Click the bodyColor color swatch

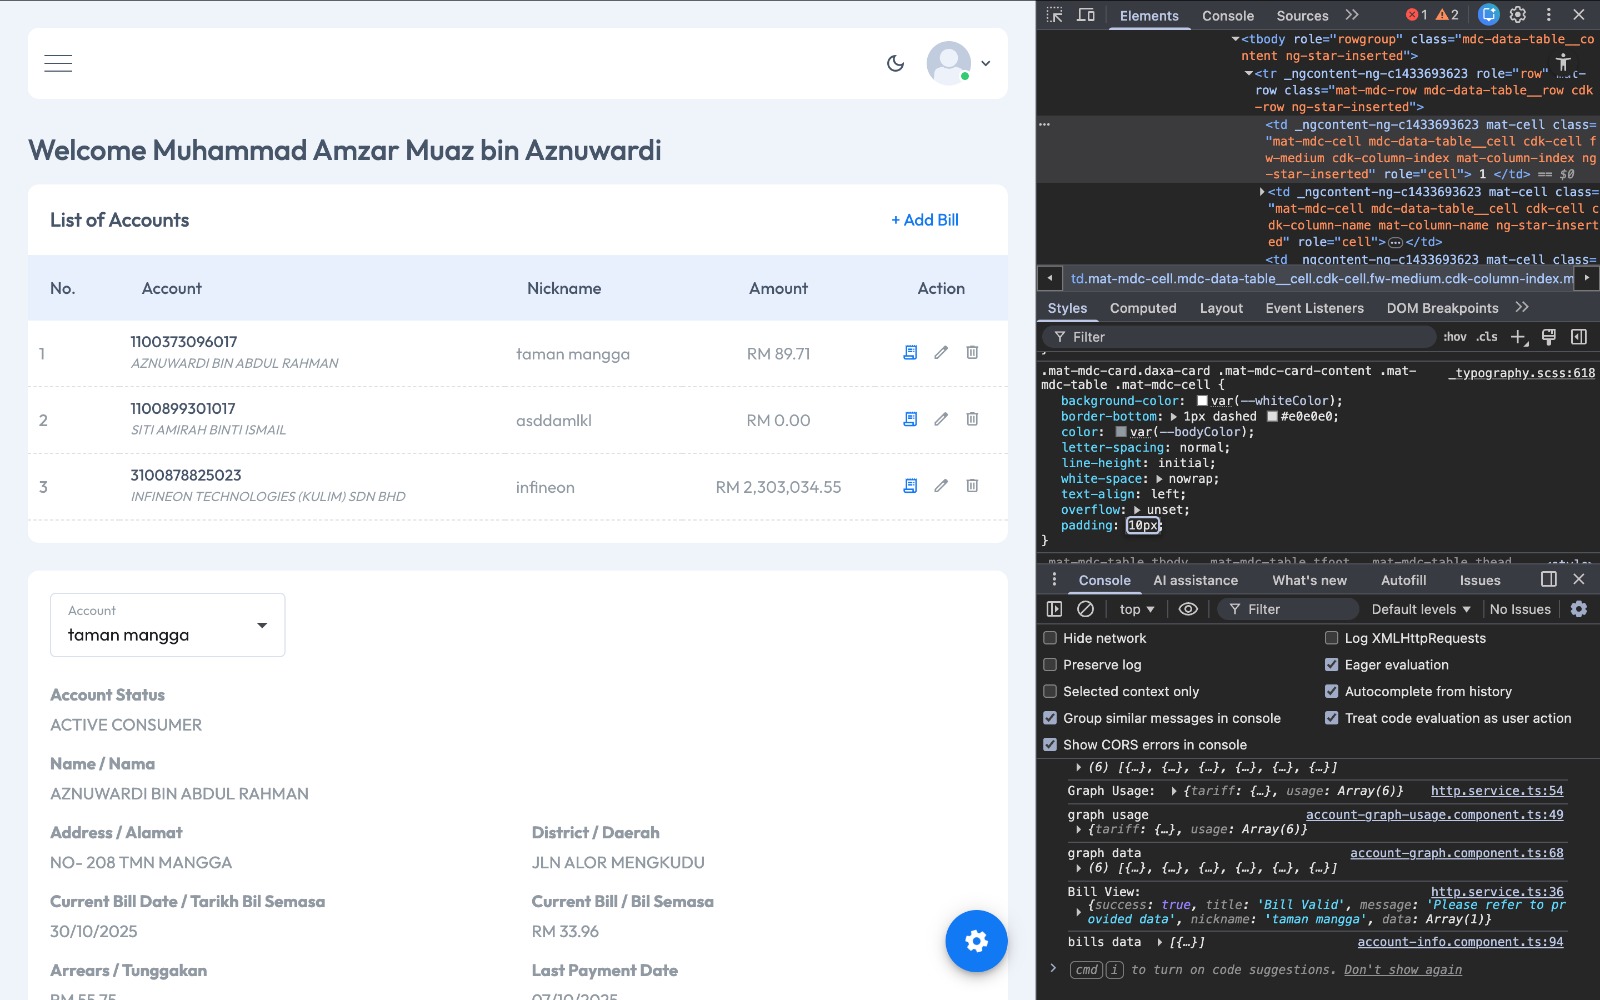click(1121, 432)
